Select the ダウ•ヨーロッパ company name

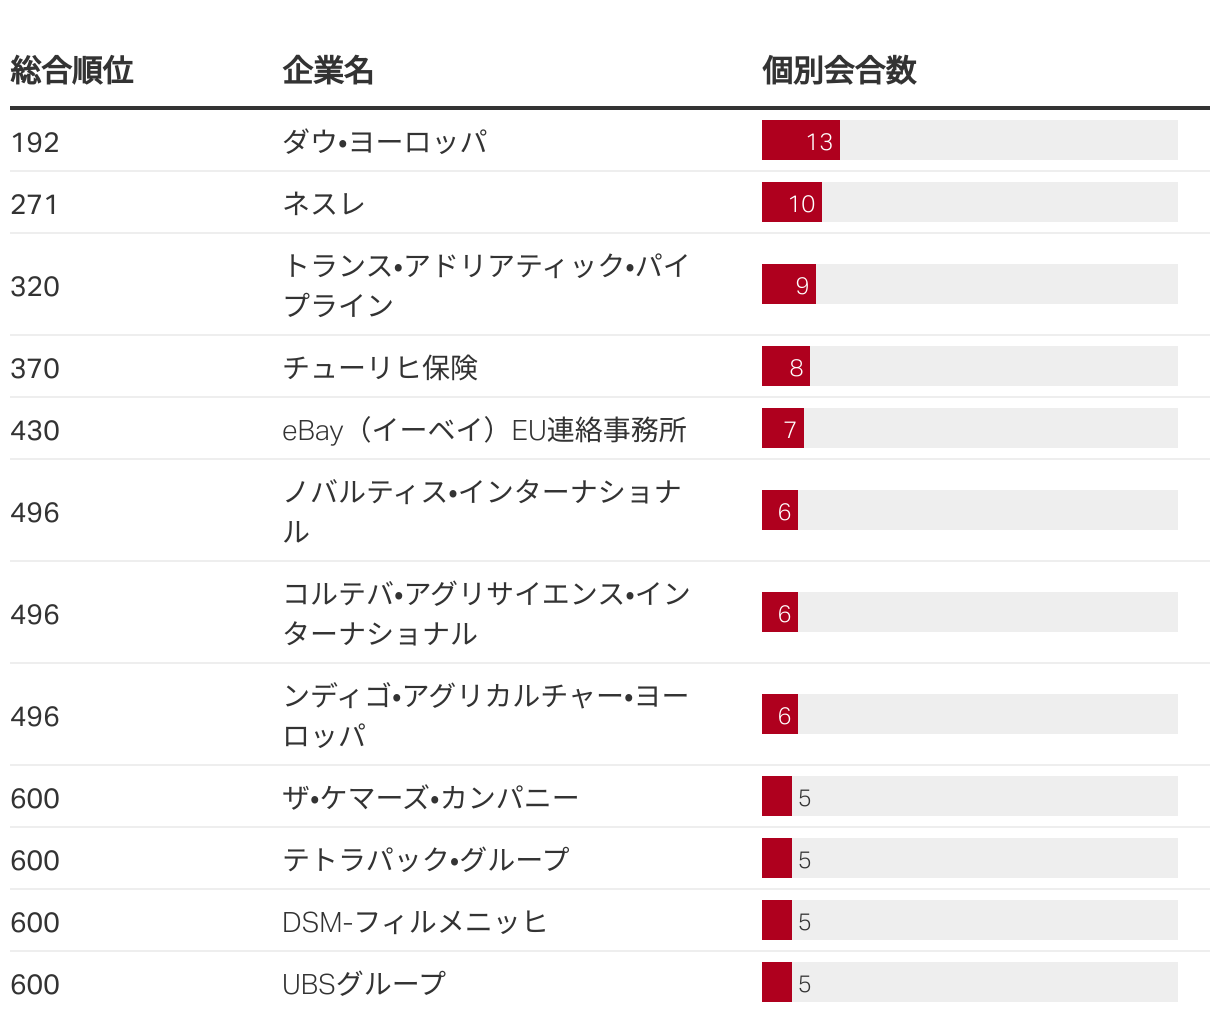pos(385,142)
